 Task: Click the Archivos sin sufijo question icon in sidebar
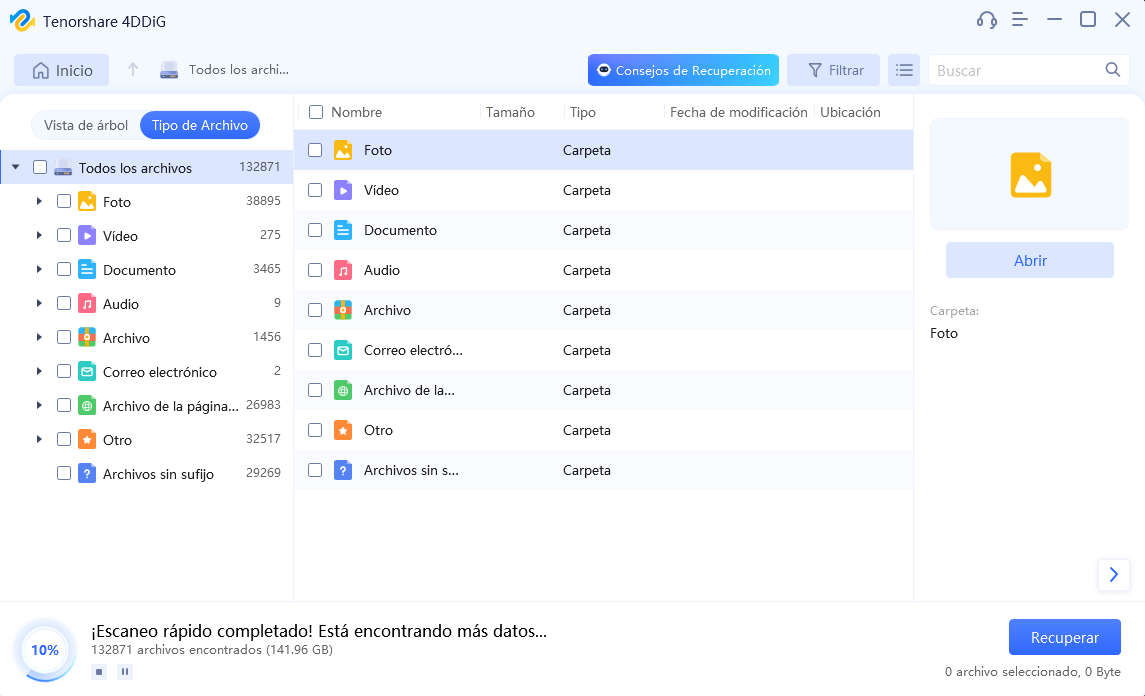point(87,473)
